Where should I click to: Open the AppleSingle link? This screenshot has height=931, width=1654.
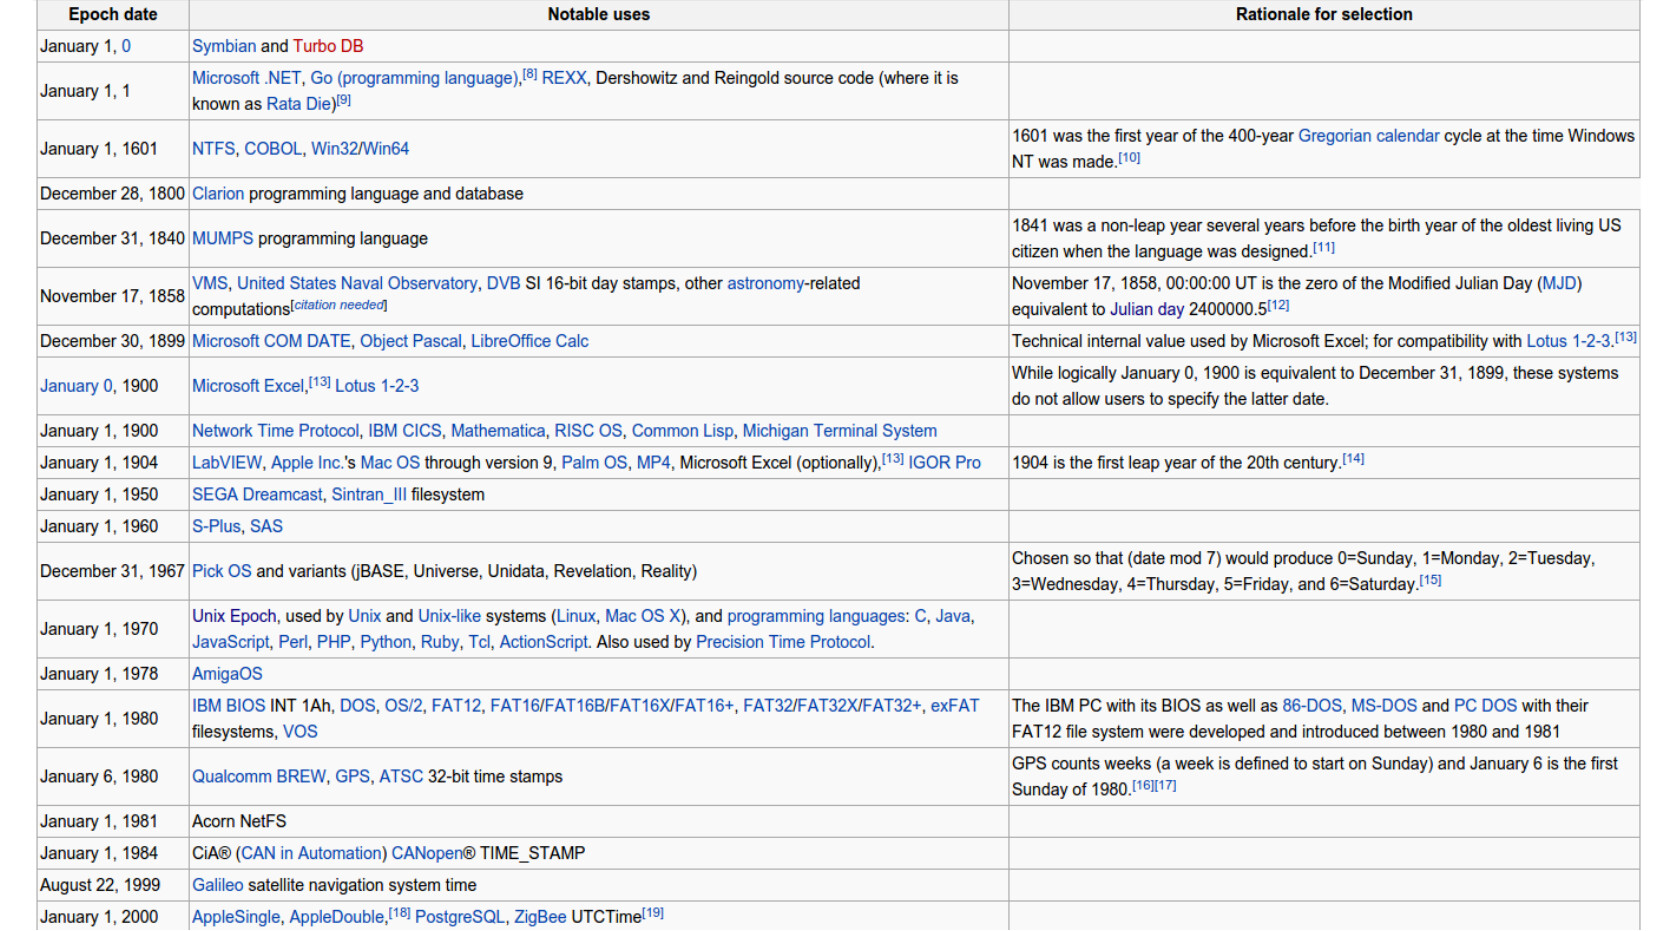(x=236, y=919)
